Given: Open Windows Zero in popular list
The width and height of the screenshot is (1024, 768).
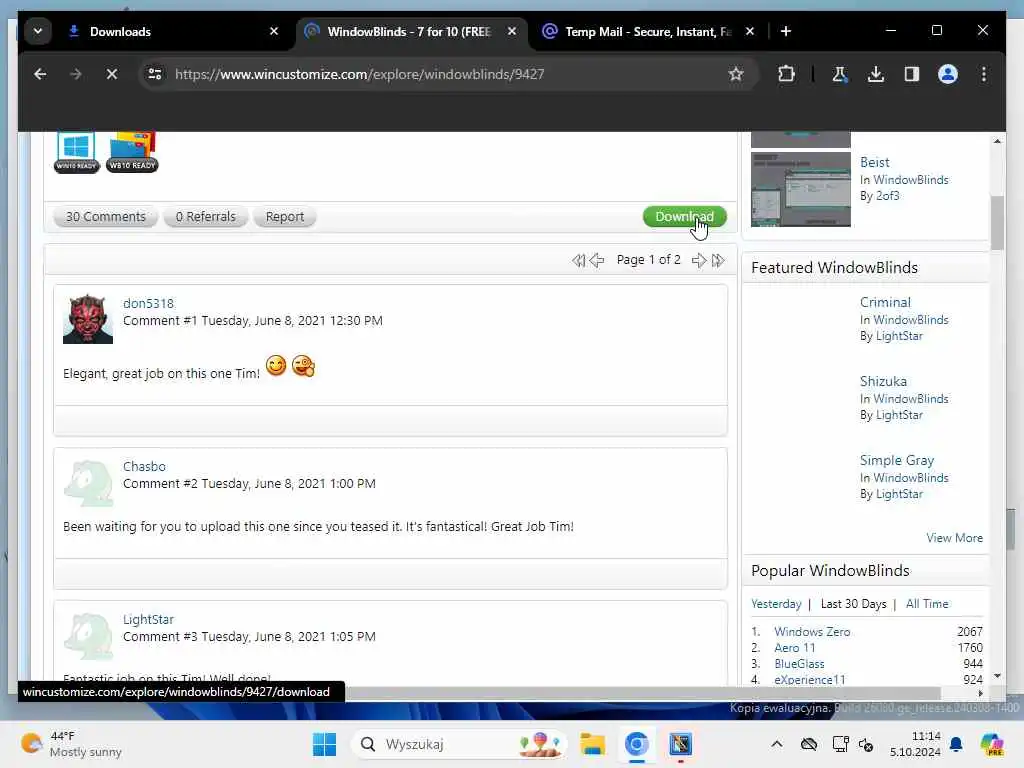Looking at the screenshot, I should coord(812,632).
